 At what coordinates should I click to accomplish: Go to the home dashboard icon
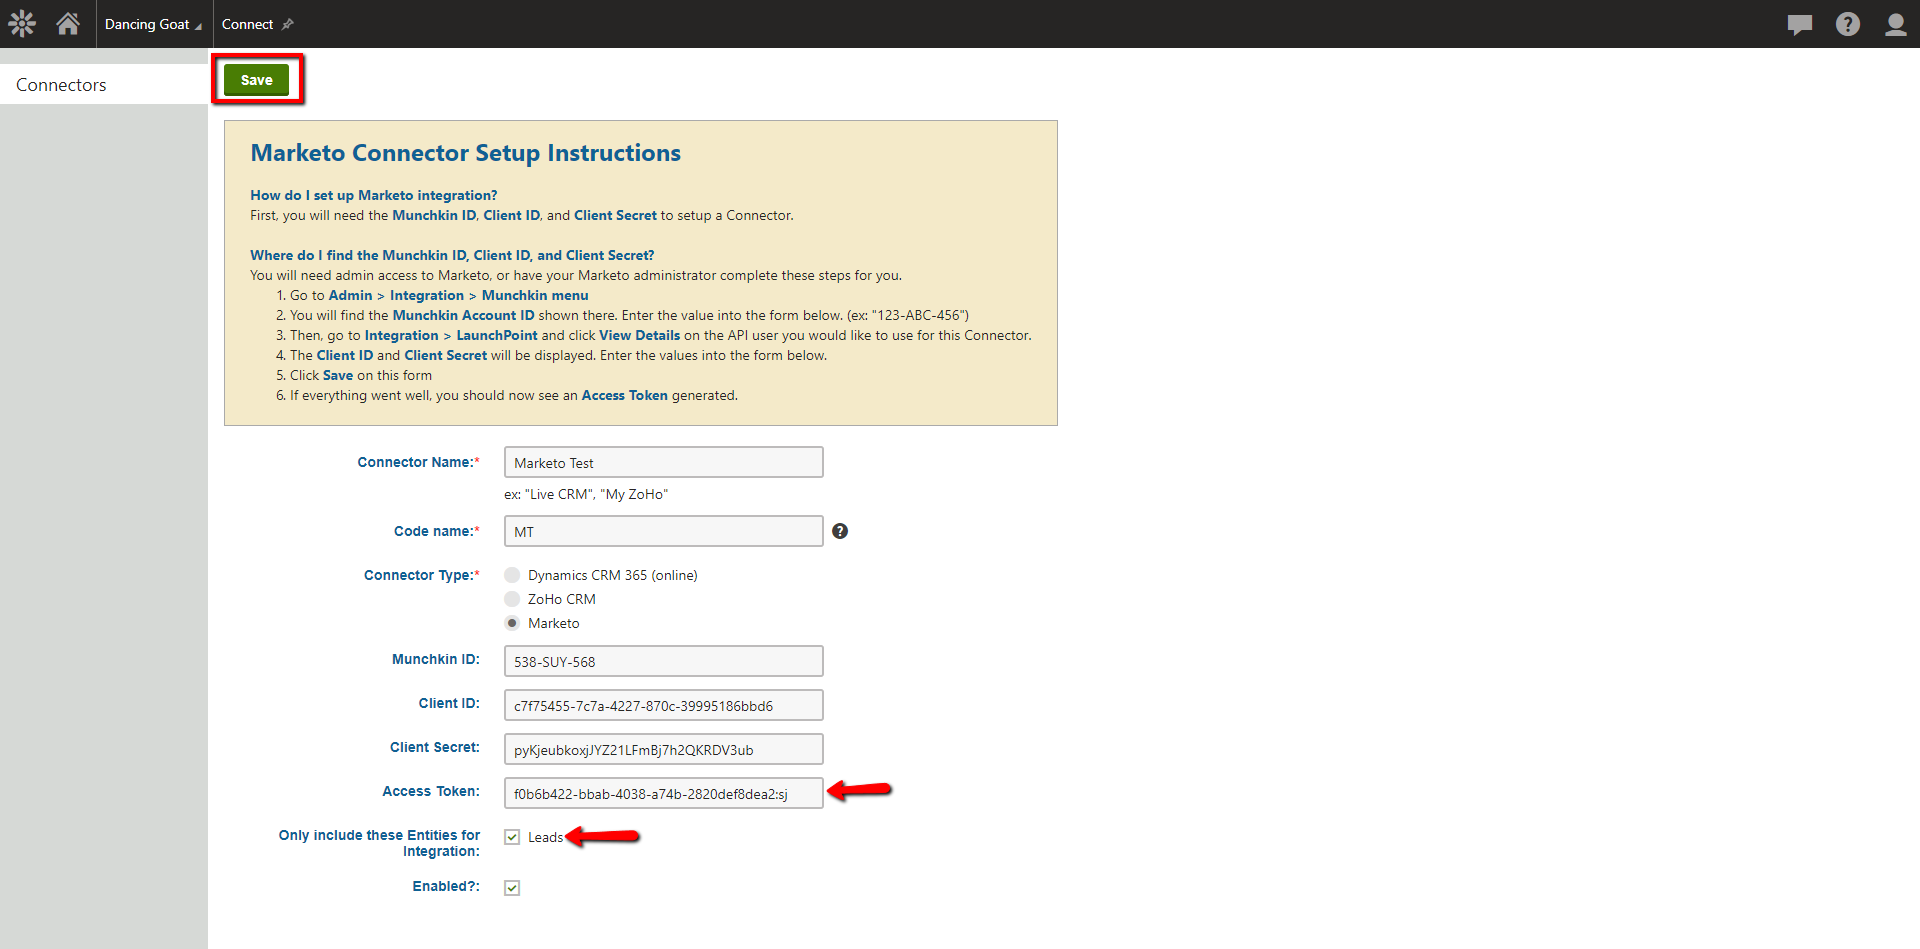(x=68, y=24)
